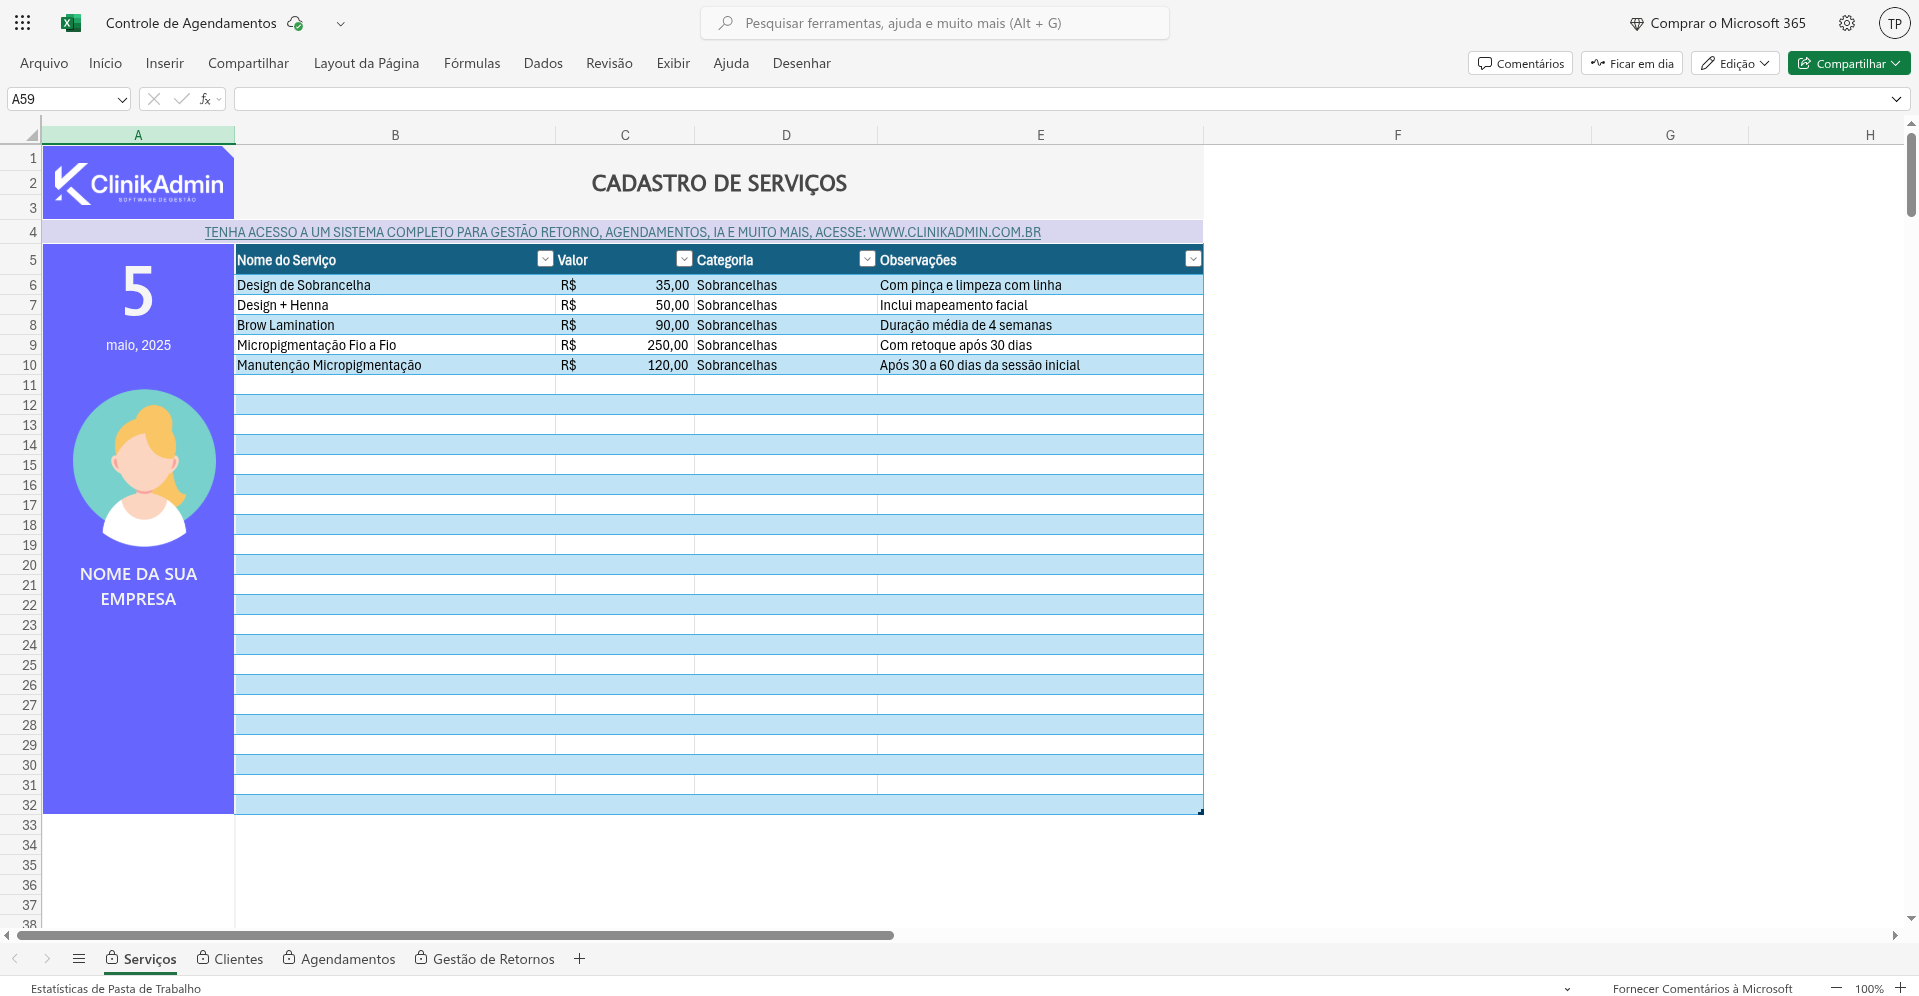Click the search tools input field
The width and height of the screenshot is (1919, 996).
[935, 23]
